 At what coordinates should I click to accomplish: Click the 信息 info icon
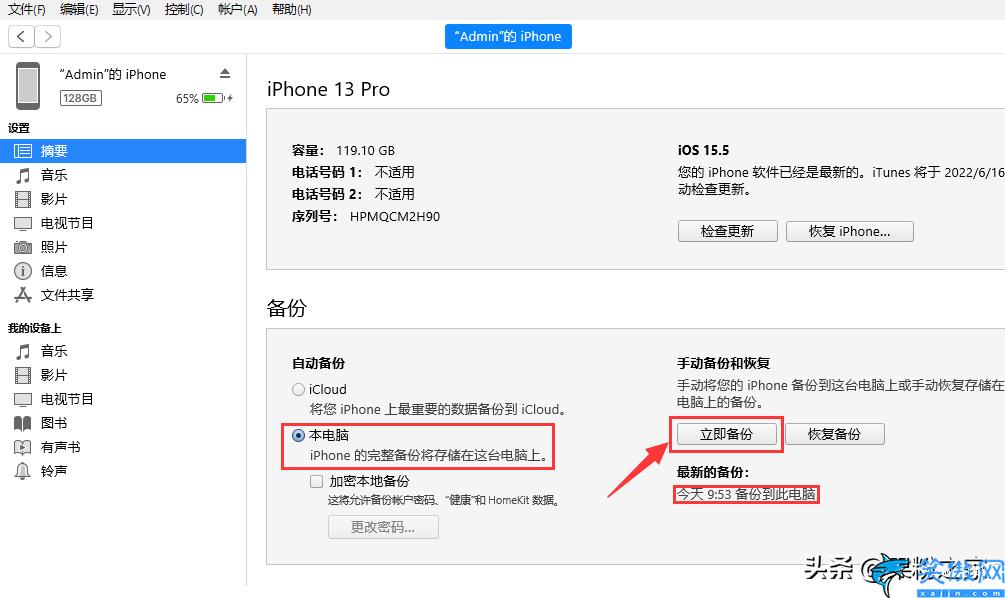[x=22, y=271]
